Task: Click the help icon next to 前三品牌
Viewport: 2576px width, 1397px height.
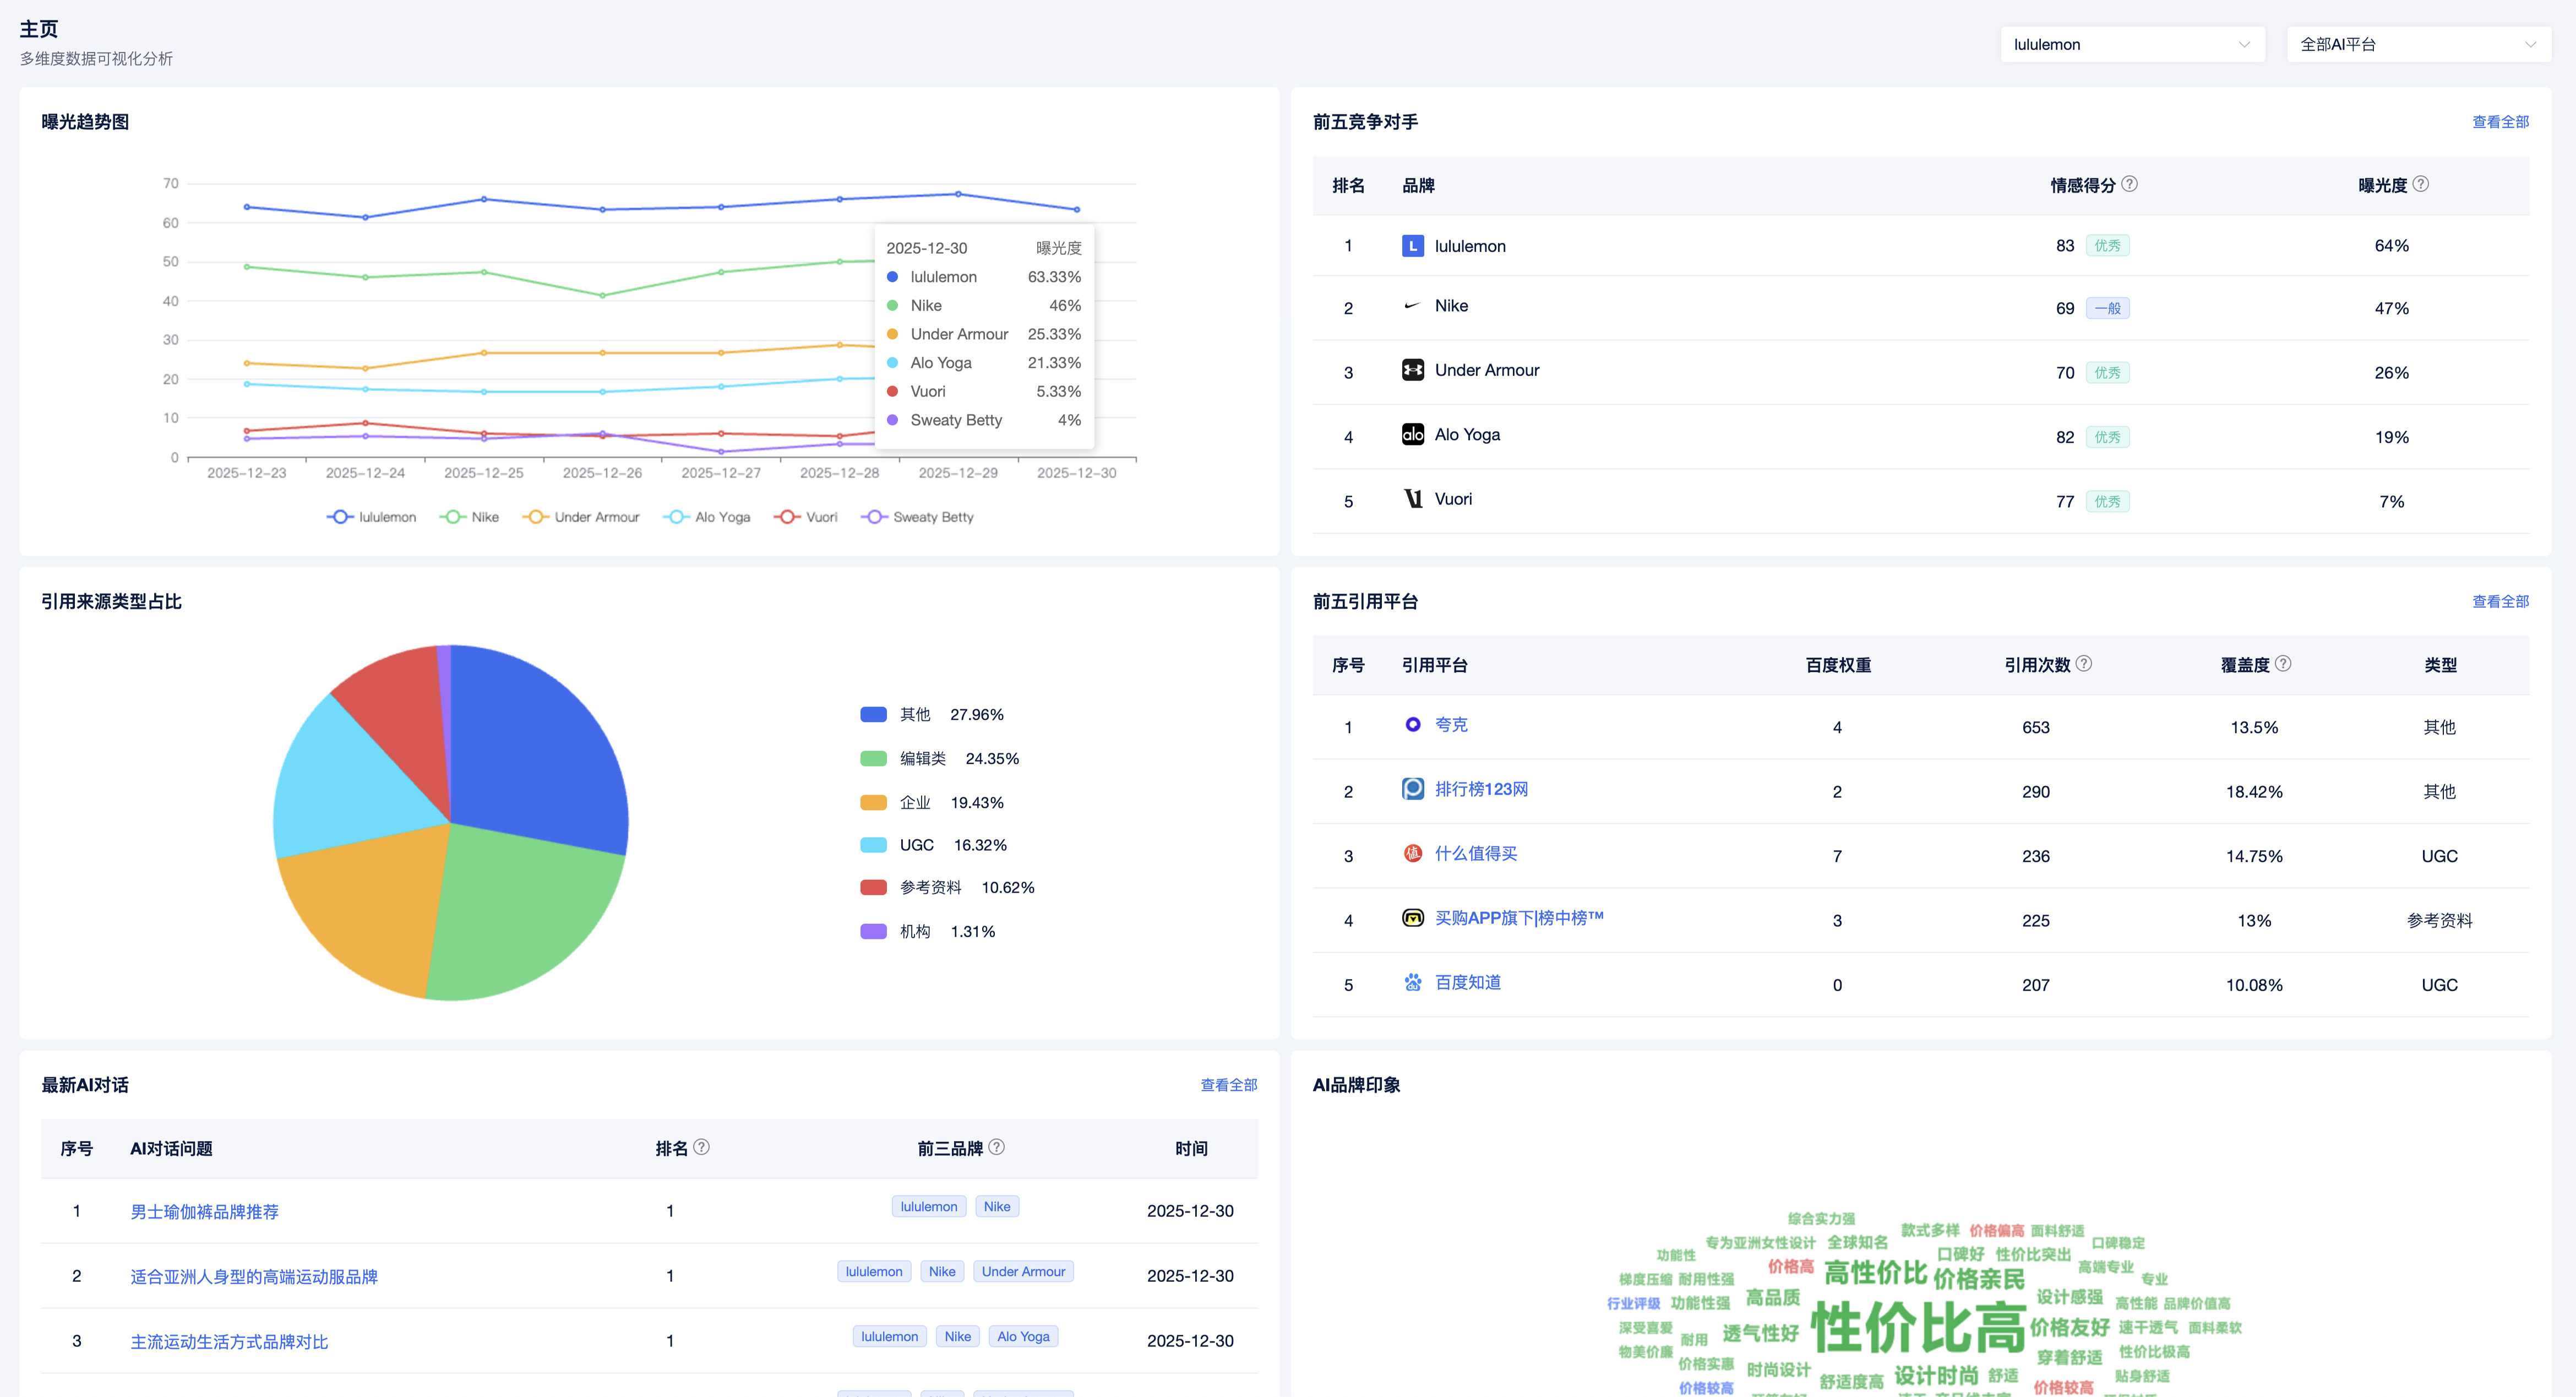Action: point(996,1147)
